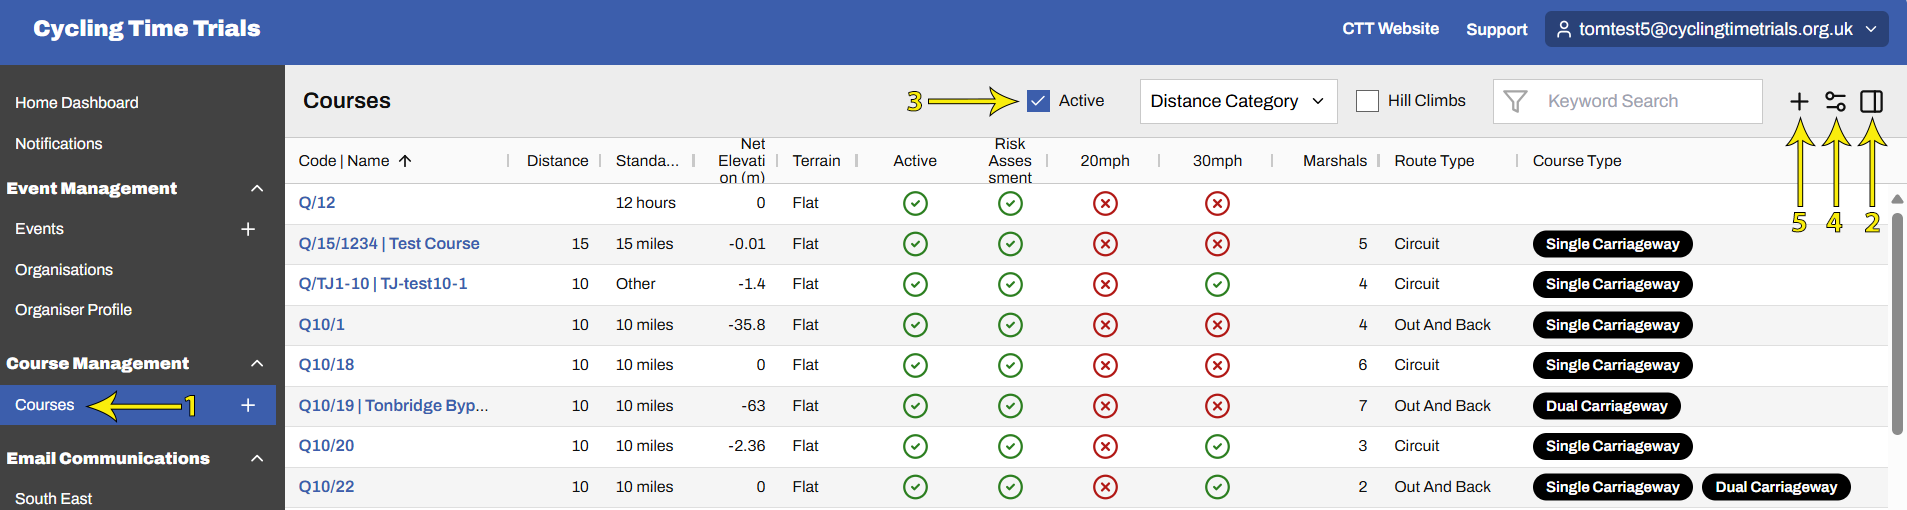This screenshot has height=510, width=1907.
Task: Collapse the Course Management section
Action: pyautogui.click(x=257, y=363)
